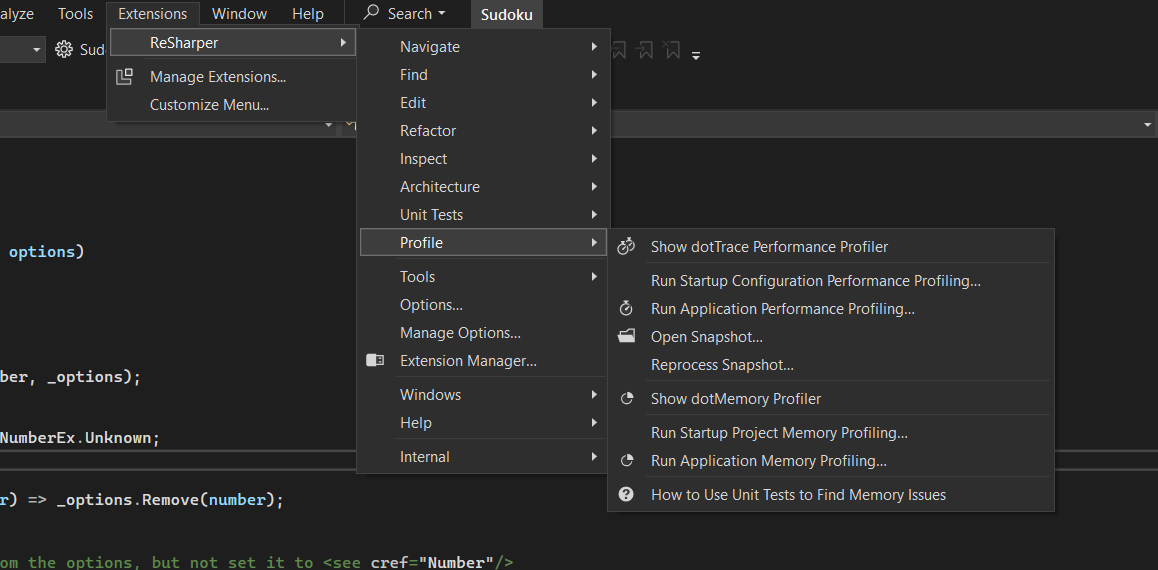
Task: Click the Manage Extensions icon
Action: [124, 76]
